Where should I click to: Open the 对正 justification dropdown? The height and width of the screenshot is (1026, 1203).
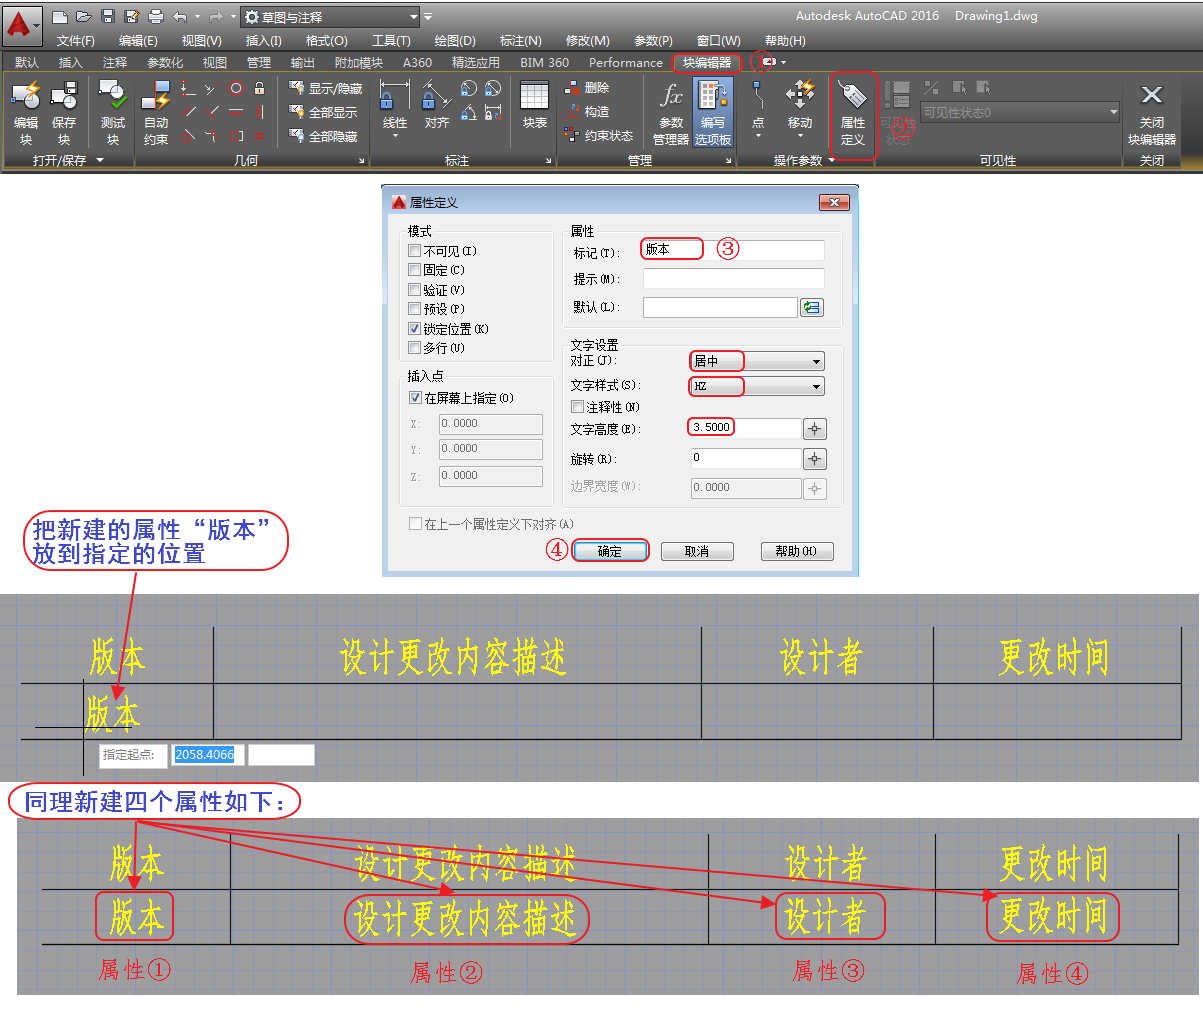pyautogui.click(x=757, y=361)
